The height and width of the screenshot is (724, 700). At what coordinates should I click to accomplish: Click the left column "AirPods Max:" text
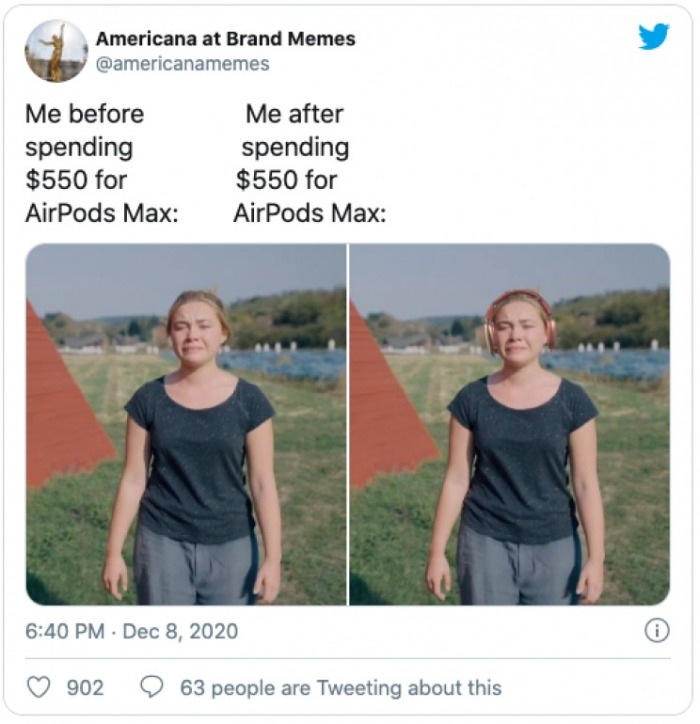[102, 213]
